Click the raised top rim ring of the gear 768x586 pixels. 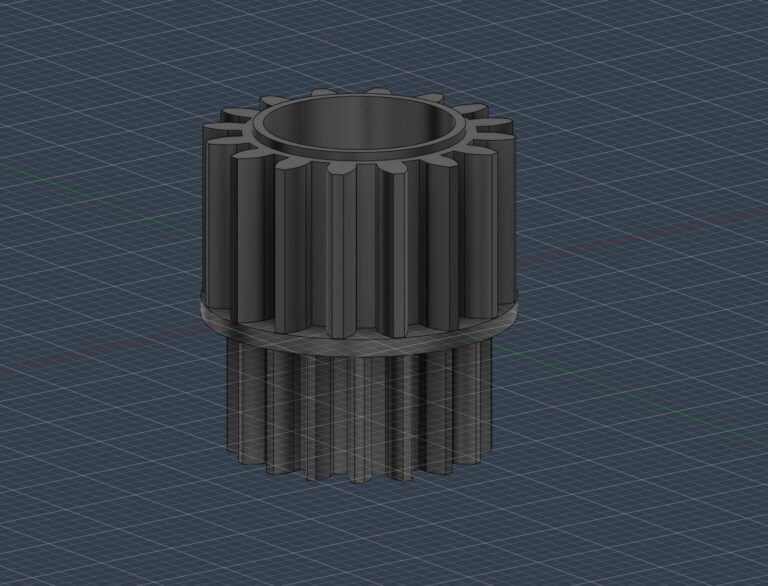coord(360,154)
